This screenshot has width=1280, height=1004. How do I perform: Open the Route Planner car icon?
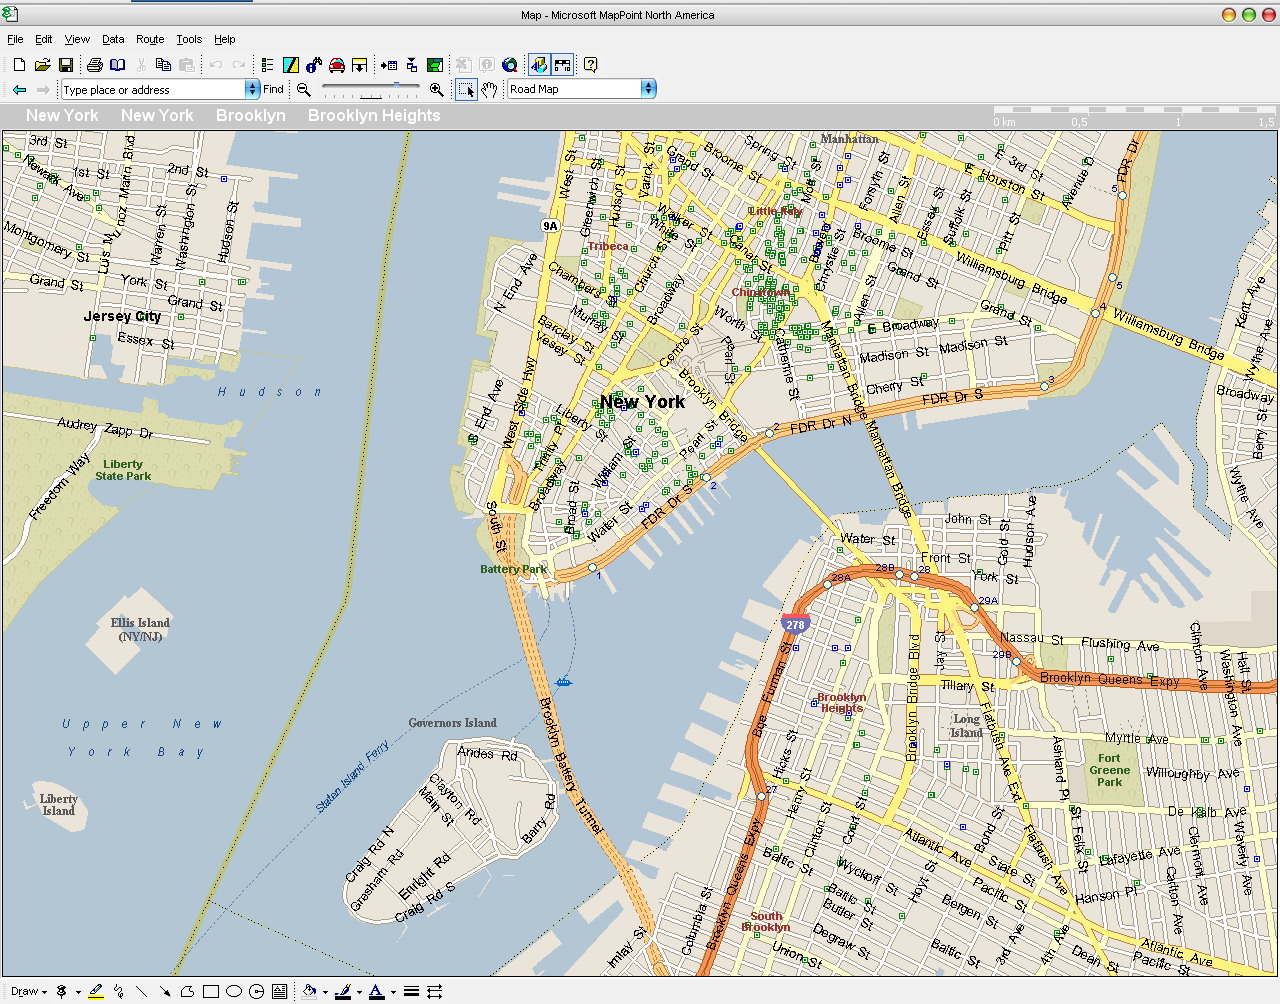point(337,65)
